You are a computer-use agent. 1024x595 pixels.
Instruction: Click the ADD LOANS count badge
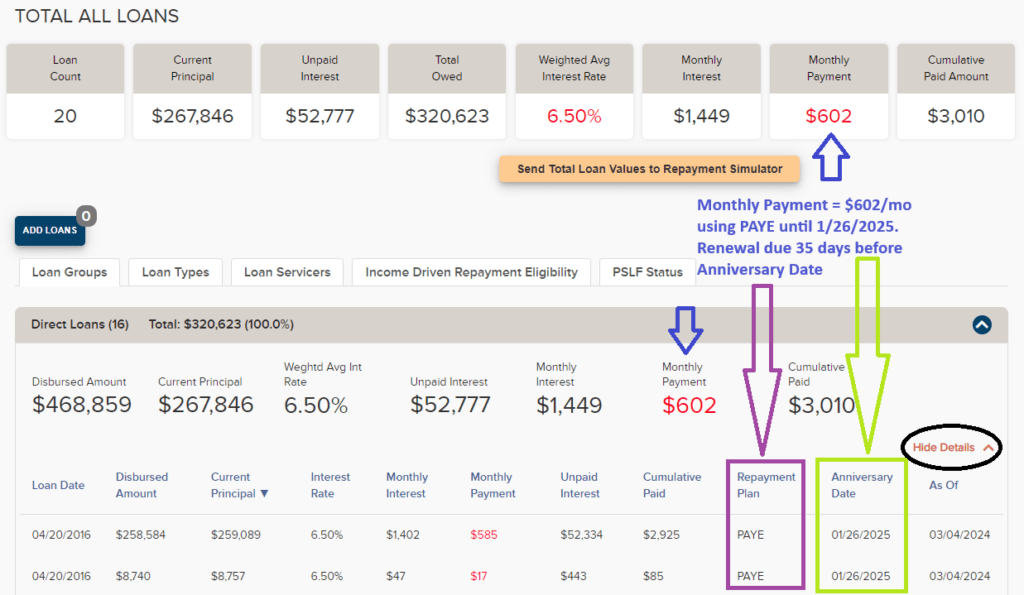click(86, 216)
